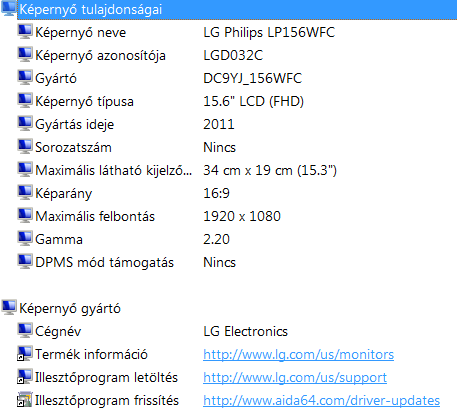The width and height of the screenshot is (457, 420).
Task: Click monitor icon next to Cégnév
Action: click(x=25, y=331)
